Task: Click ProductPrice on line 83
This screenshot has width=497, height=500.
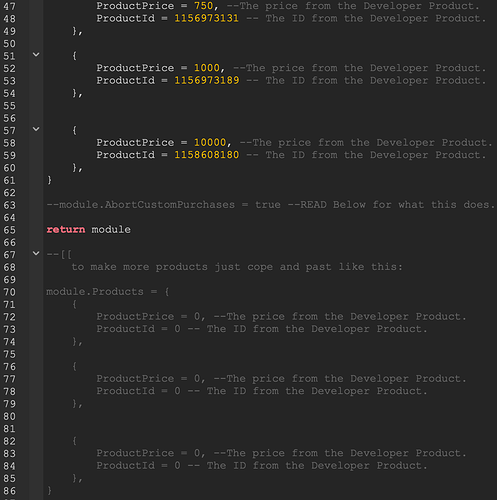Action: (x=135, y=453)
